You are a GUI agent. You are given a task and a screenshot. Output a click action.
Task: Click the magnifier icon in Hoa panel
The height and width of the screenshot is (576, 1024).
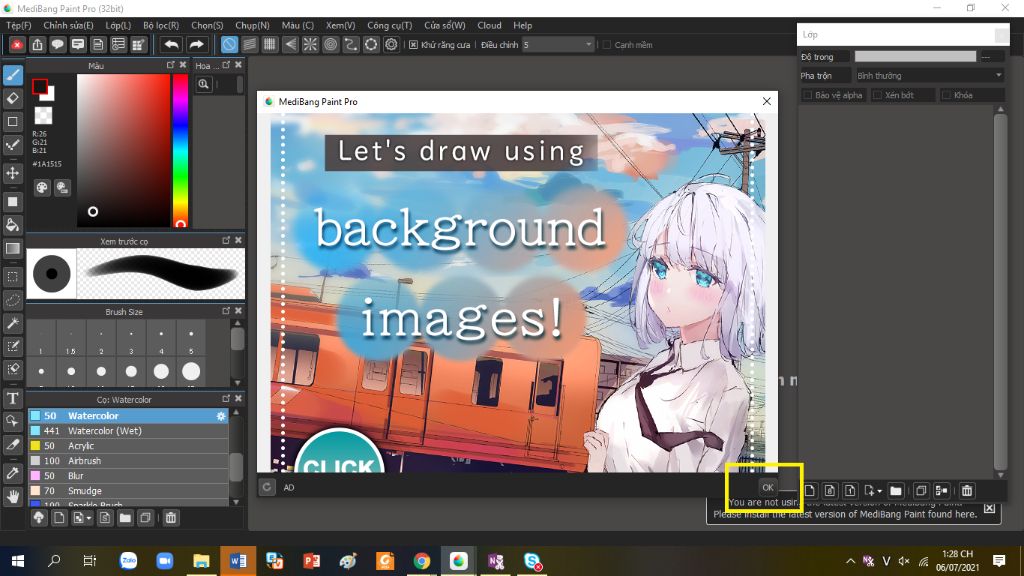click(204, 84)
